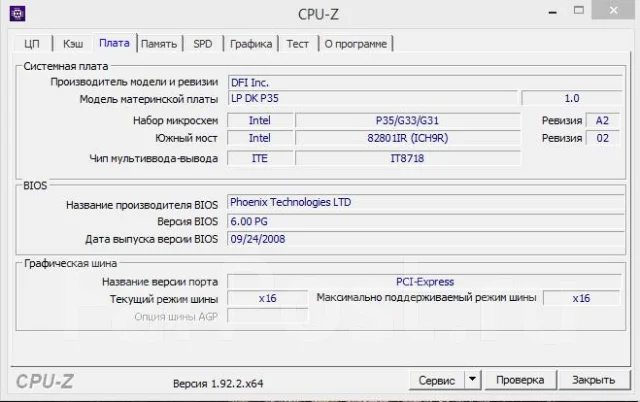Switch to the Кэш tab
The width and height of the screenshot is (640, 402).
(x=73, y=44)
